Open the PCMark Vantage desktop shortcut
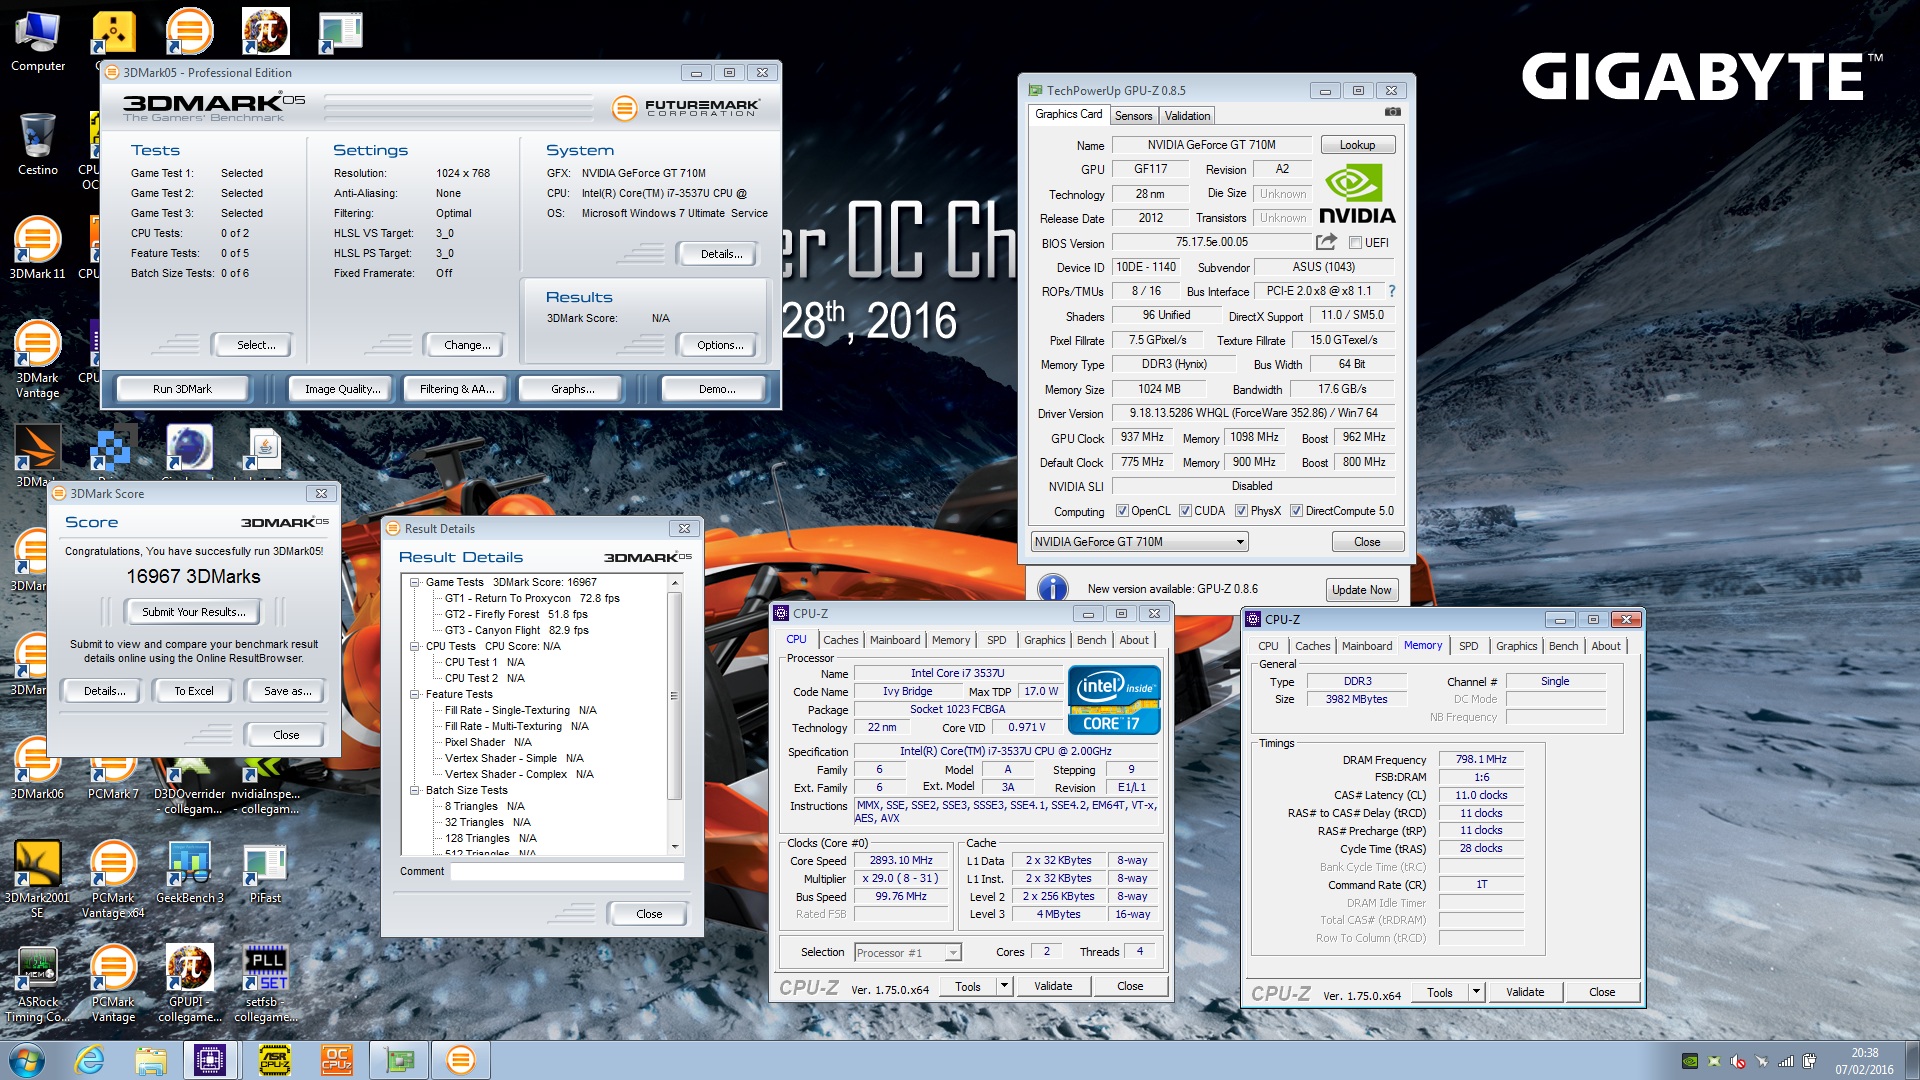Viewport: 1920px width, 1080px height. [x=113, y=984]
